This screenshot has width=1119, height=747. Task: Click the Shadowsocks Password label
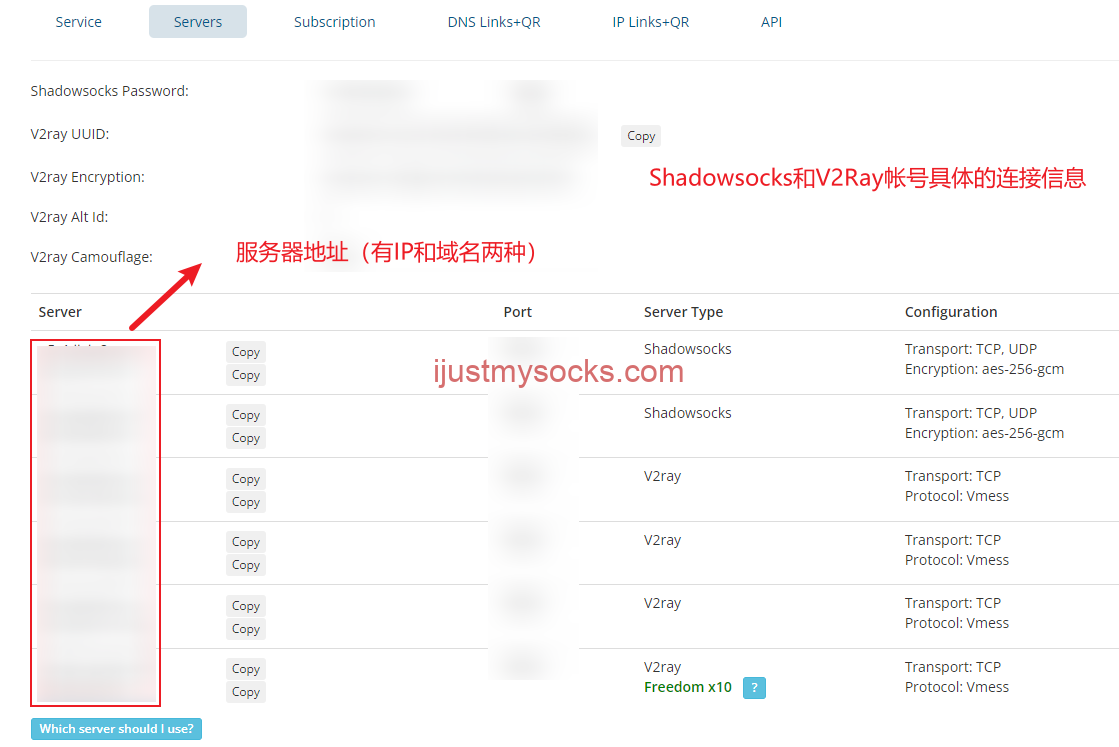coord(109,91)
